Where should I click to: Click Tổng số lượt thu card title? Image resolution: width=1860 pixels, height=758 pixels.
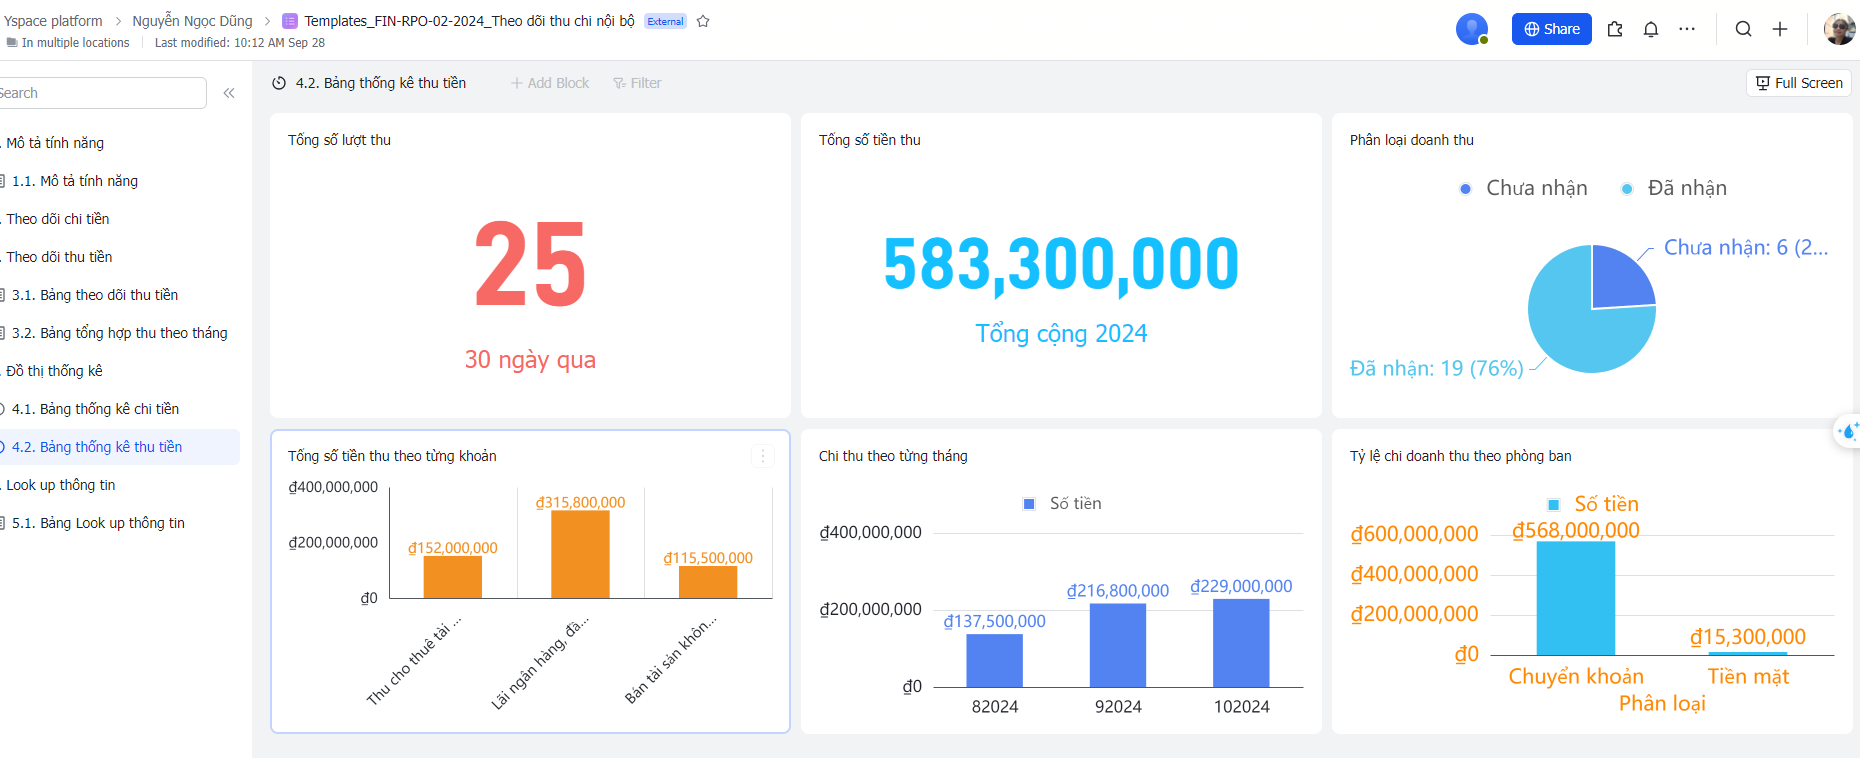pyautogui.click(x=339, y=140)
